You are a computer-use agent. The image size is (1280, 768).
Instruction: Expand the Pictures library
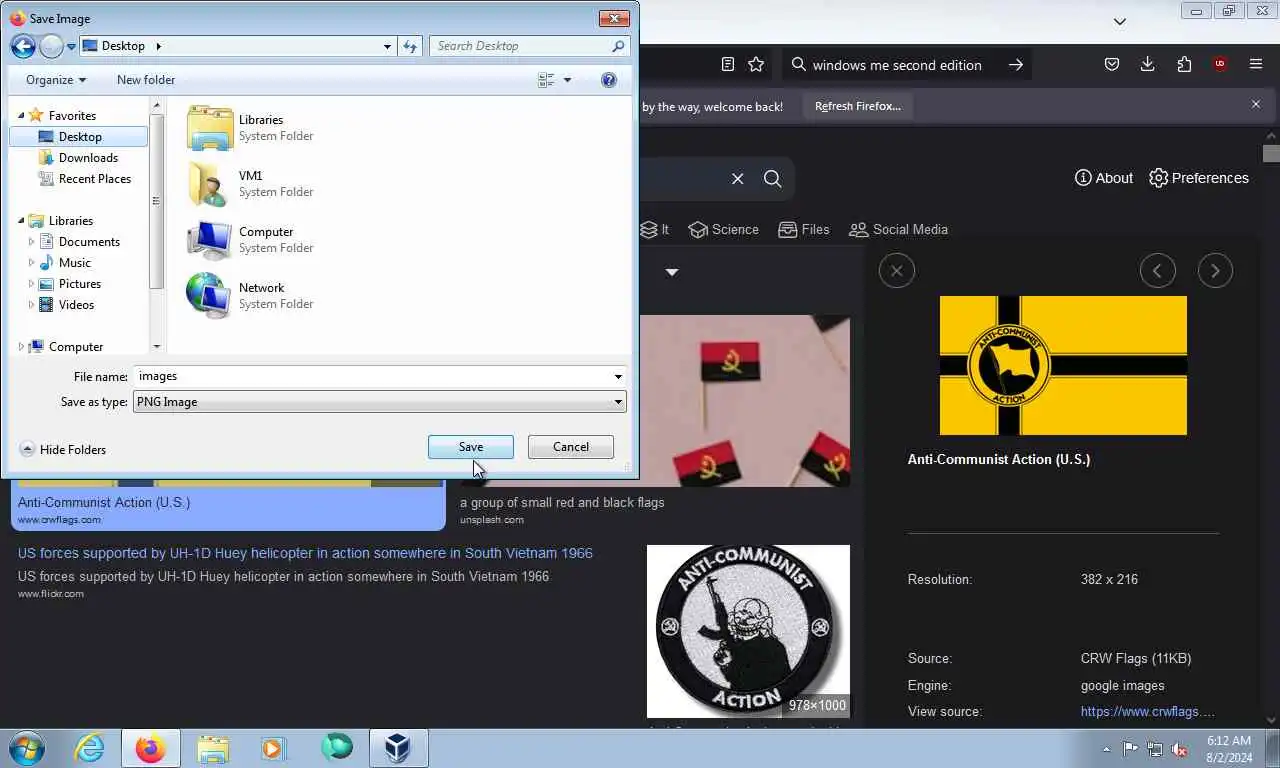[x=31, y=284]
